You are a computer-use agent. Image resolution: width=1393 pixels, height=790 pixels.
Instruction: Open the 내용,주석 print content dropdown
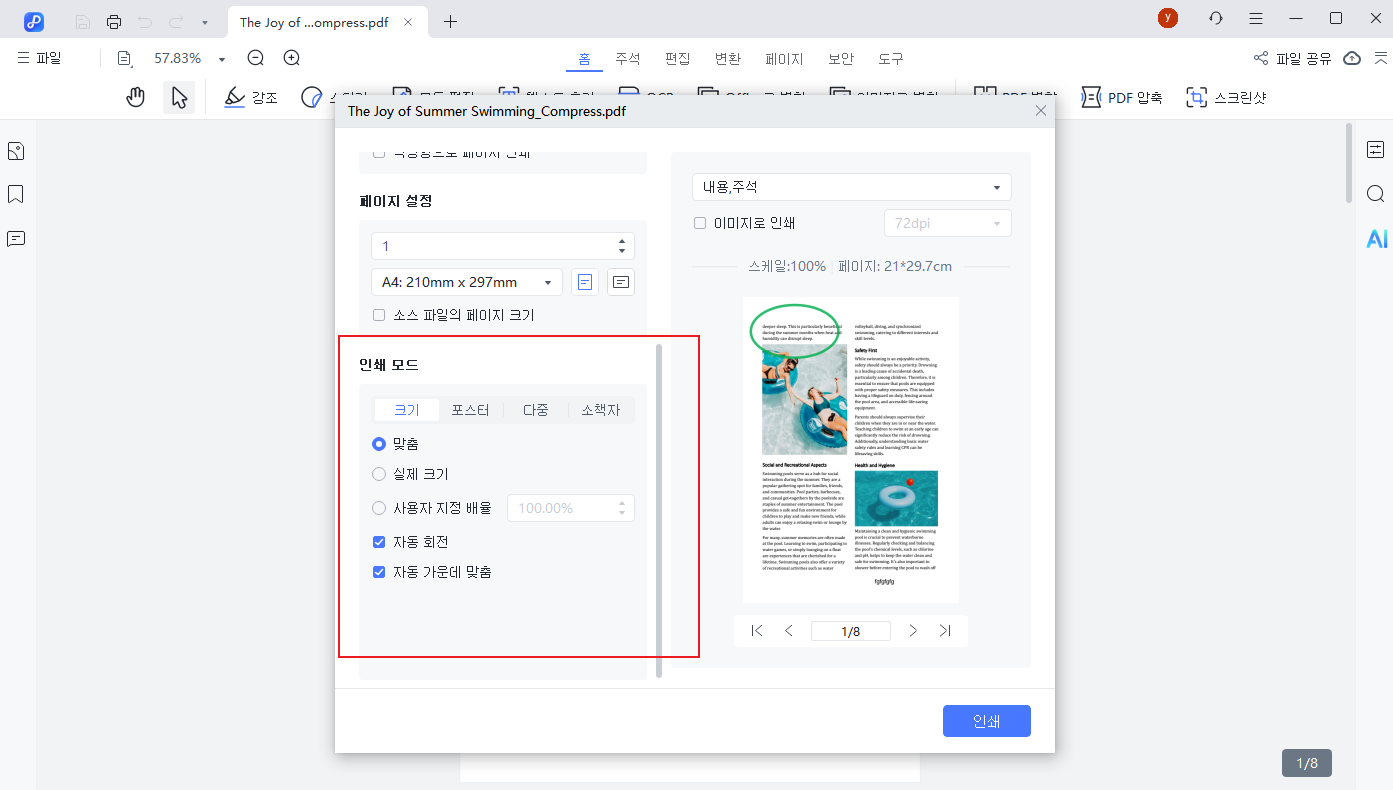tap(851, 187)
